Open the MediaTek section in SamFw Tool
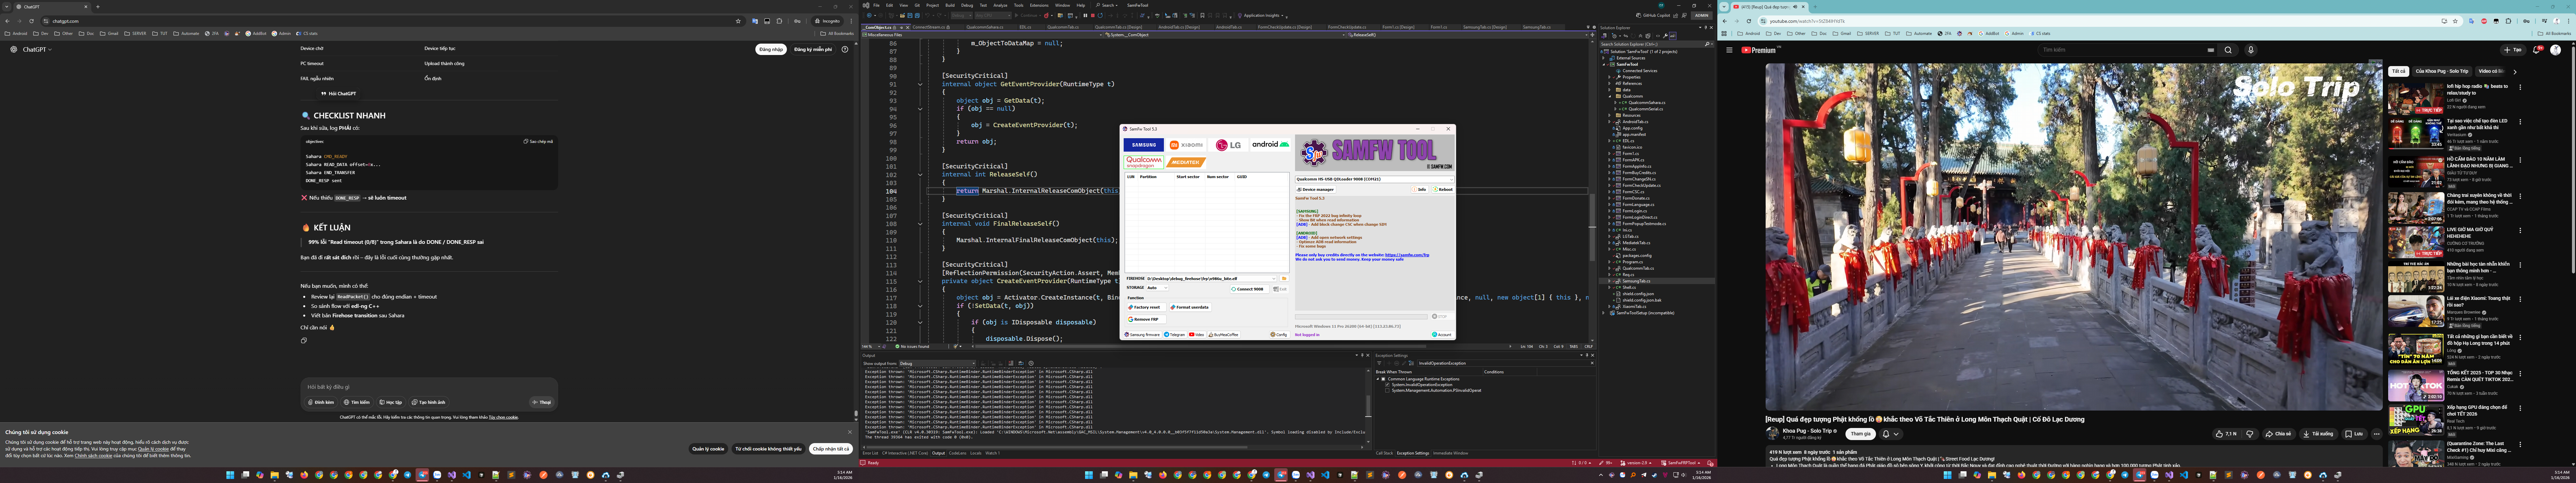2576x483 pixels. click(x=1186, y=162)
